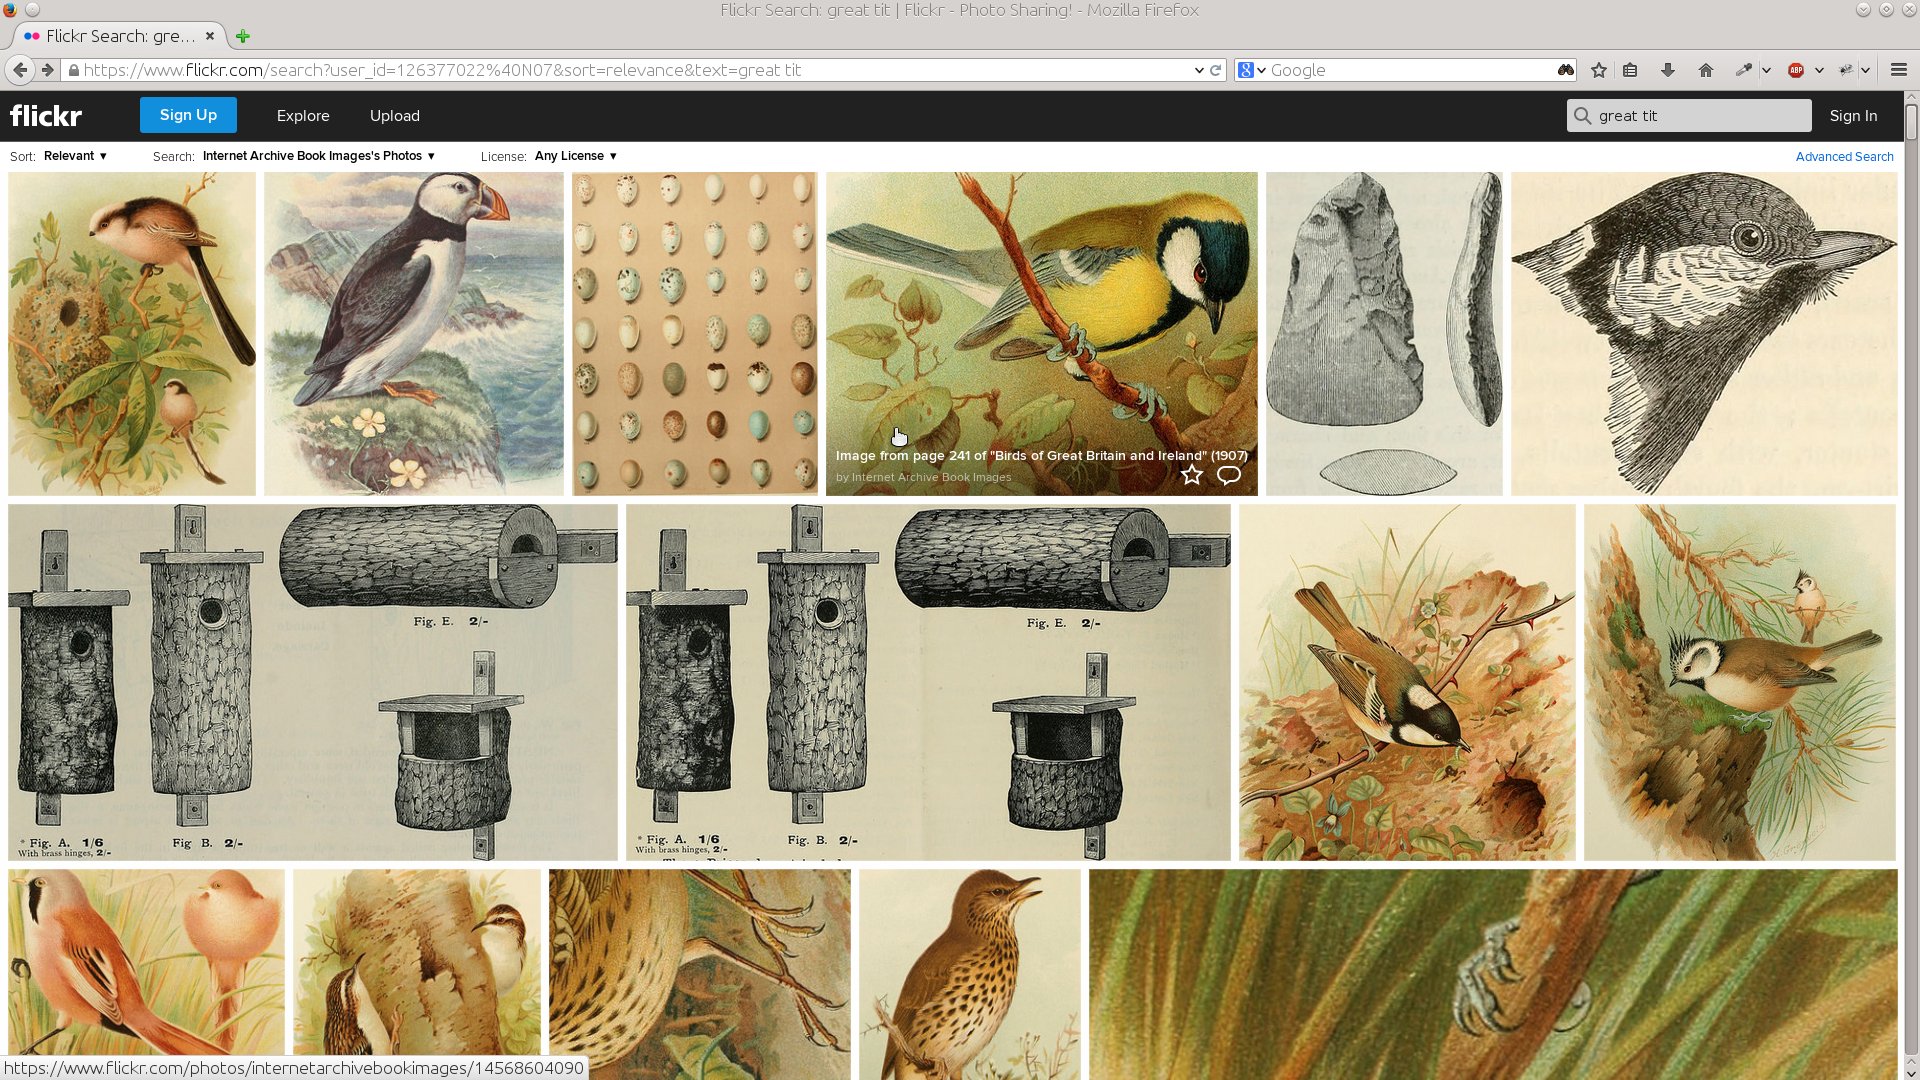This screenshot has height=1080, width=1920.
Task: Open the Firefox hamburger menu
Action: coord(1898,70)
